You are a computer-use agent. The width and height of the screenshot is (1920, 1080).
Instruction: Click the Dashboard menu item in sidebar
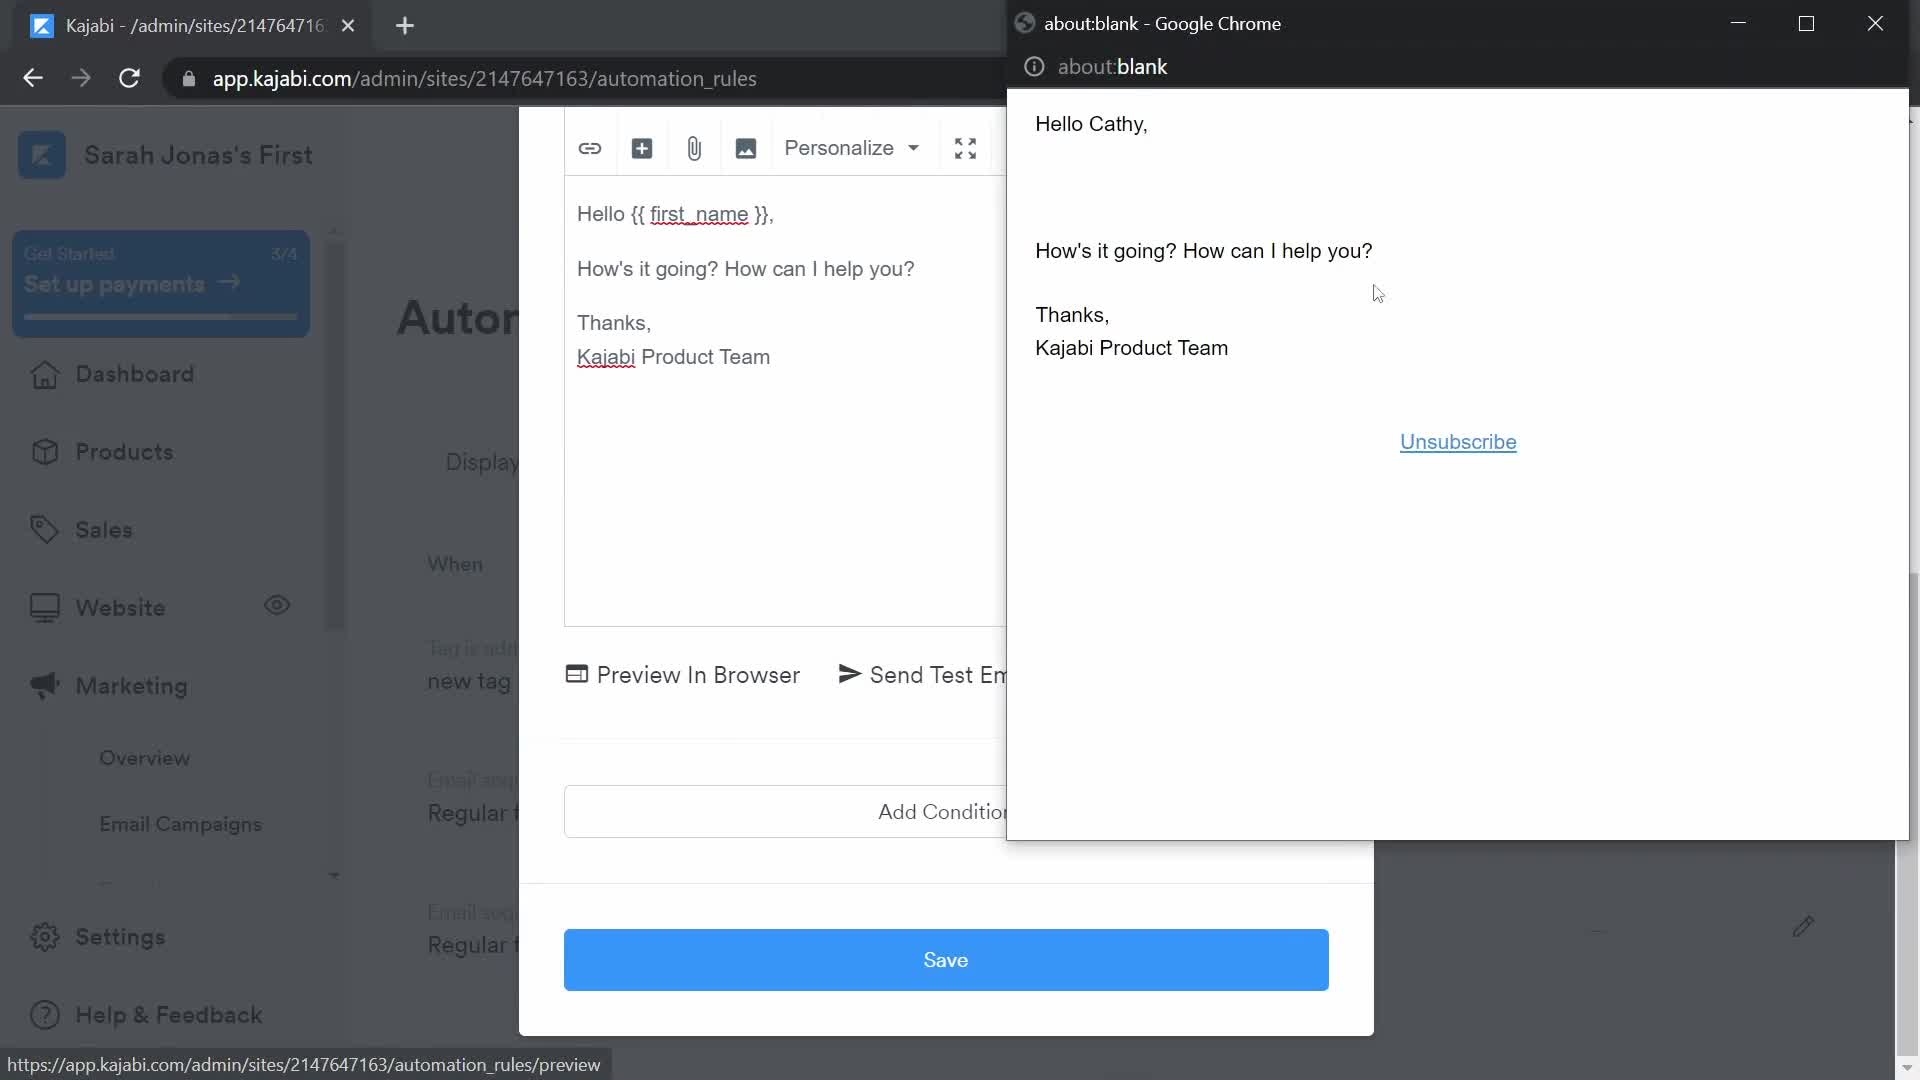(135, 375)
